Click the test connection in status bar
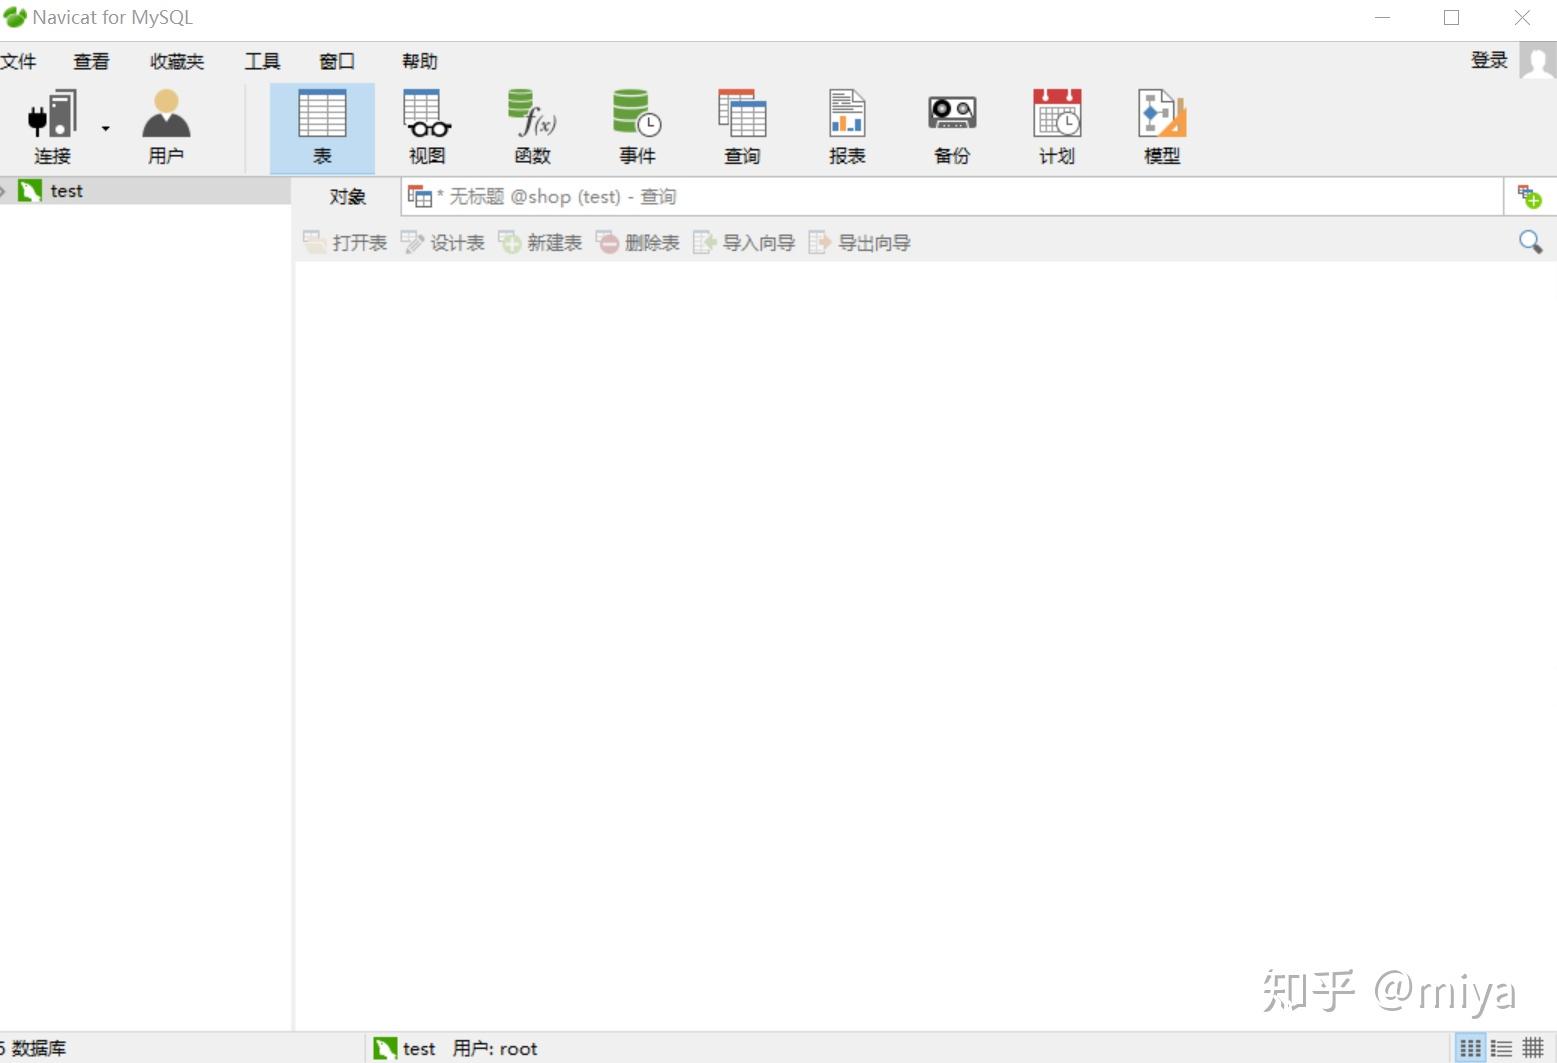Image resolution: width=1557 pixels, height=1063 pixels. [404, 1048]
